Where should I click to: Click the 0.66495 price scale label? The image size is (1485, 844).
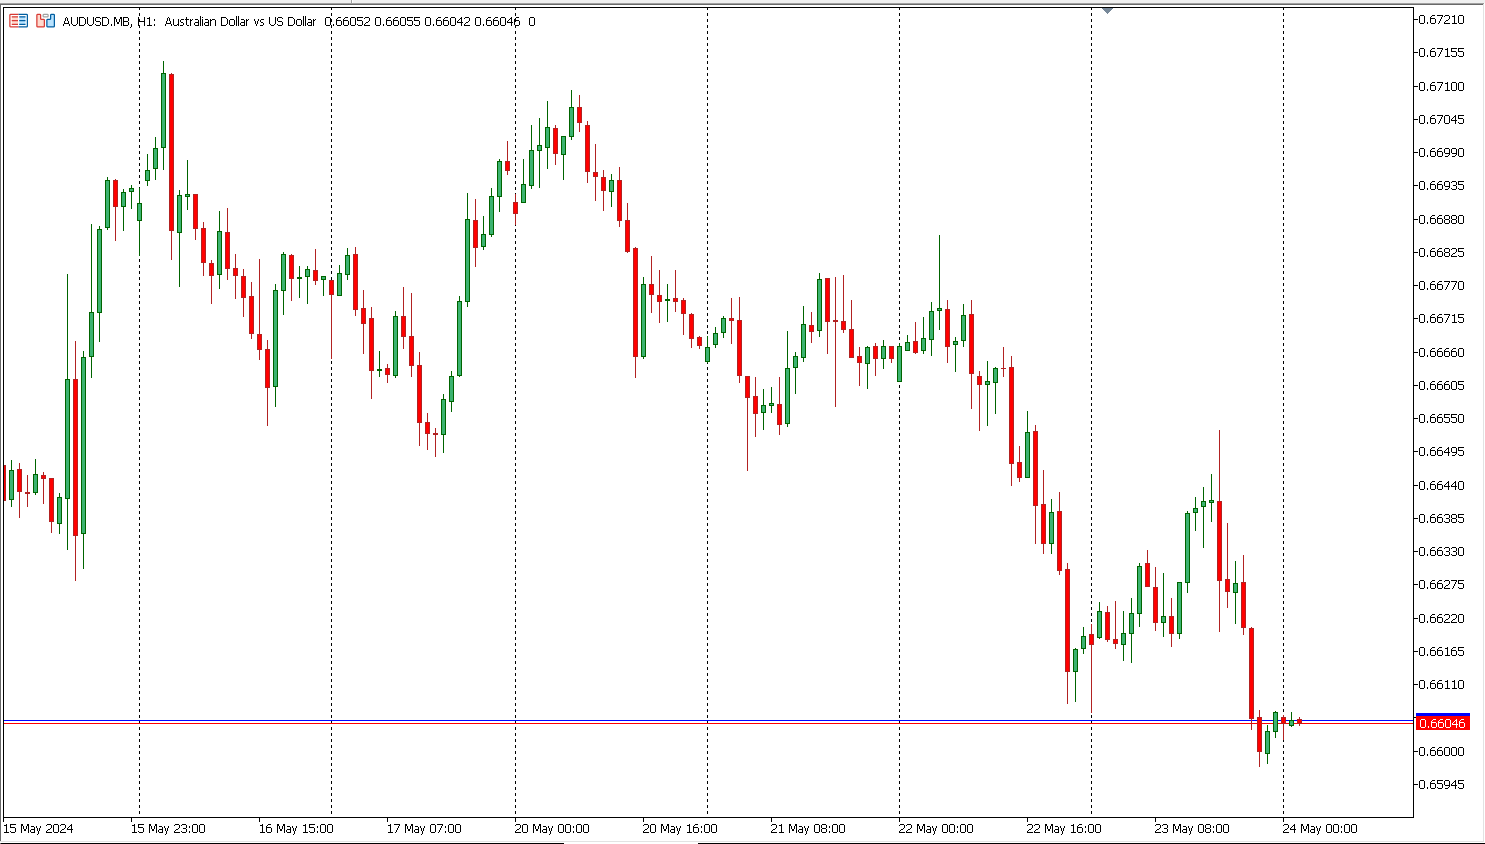[x=1442, y=452]
